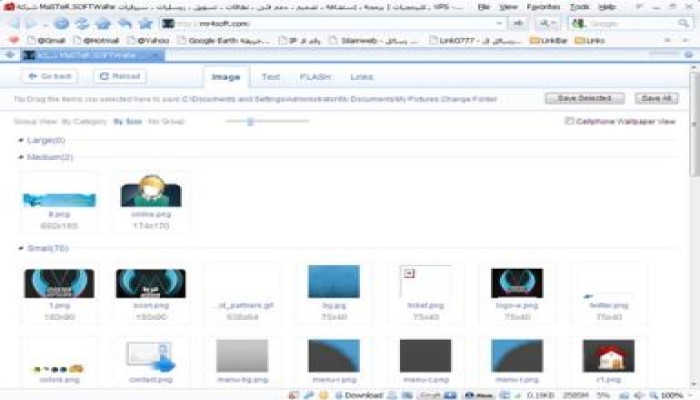
Task: Click the Save Selected button
Action: tap(584, 98)
